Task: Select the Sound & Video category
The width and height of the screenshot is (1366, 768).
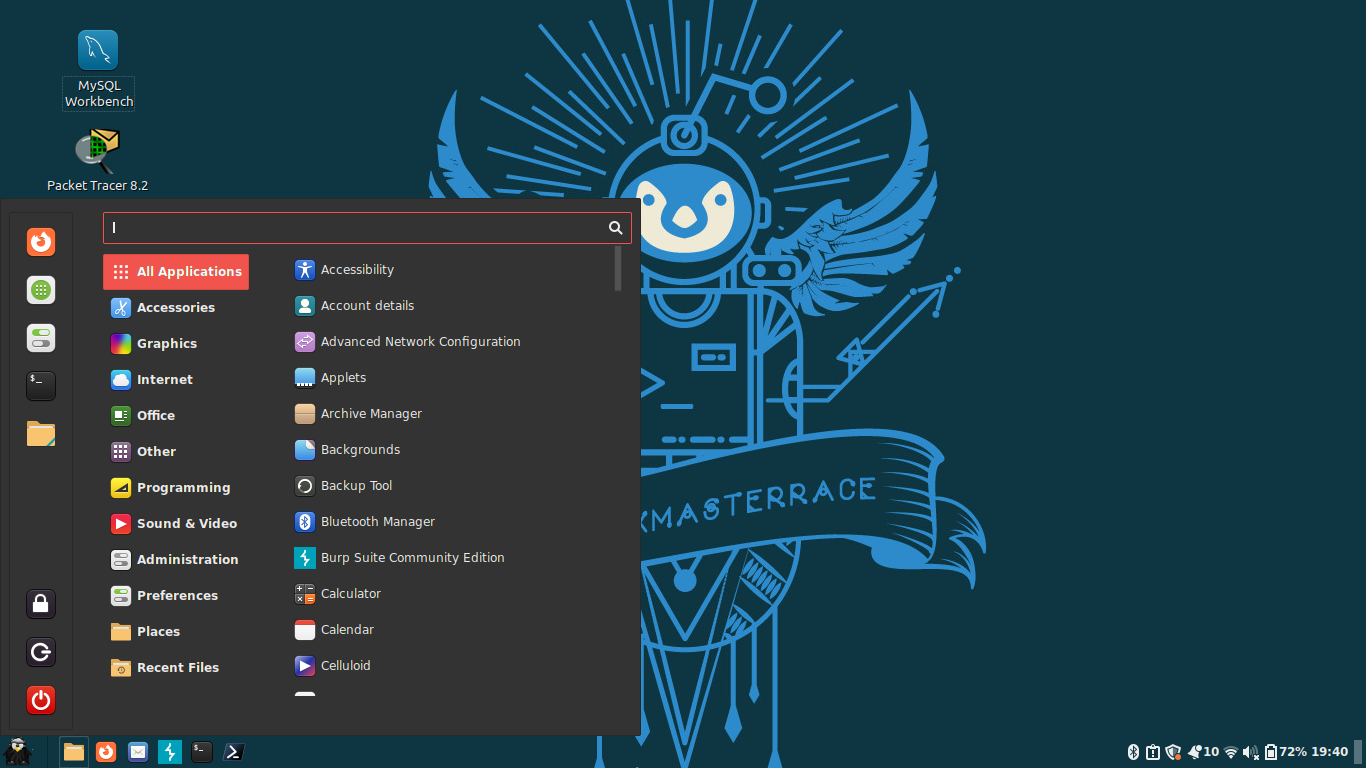Action: click(x=176, y=524)
